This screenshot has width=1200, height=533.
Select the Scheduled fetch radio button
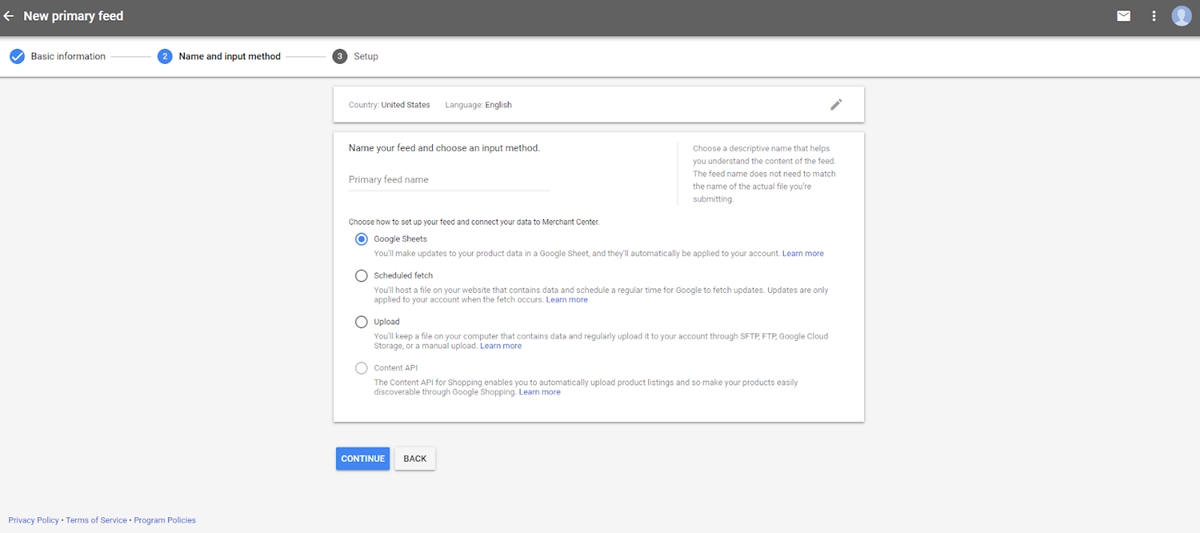click(361, 275)
